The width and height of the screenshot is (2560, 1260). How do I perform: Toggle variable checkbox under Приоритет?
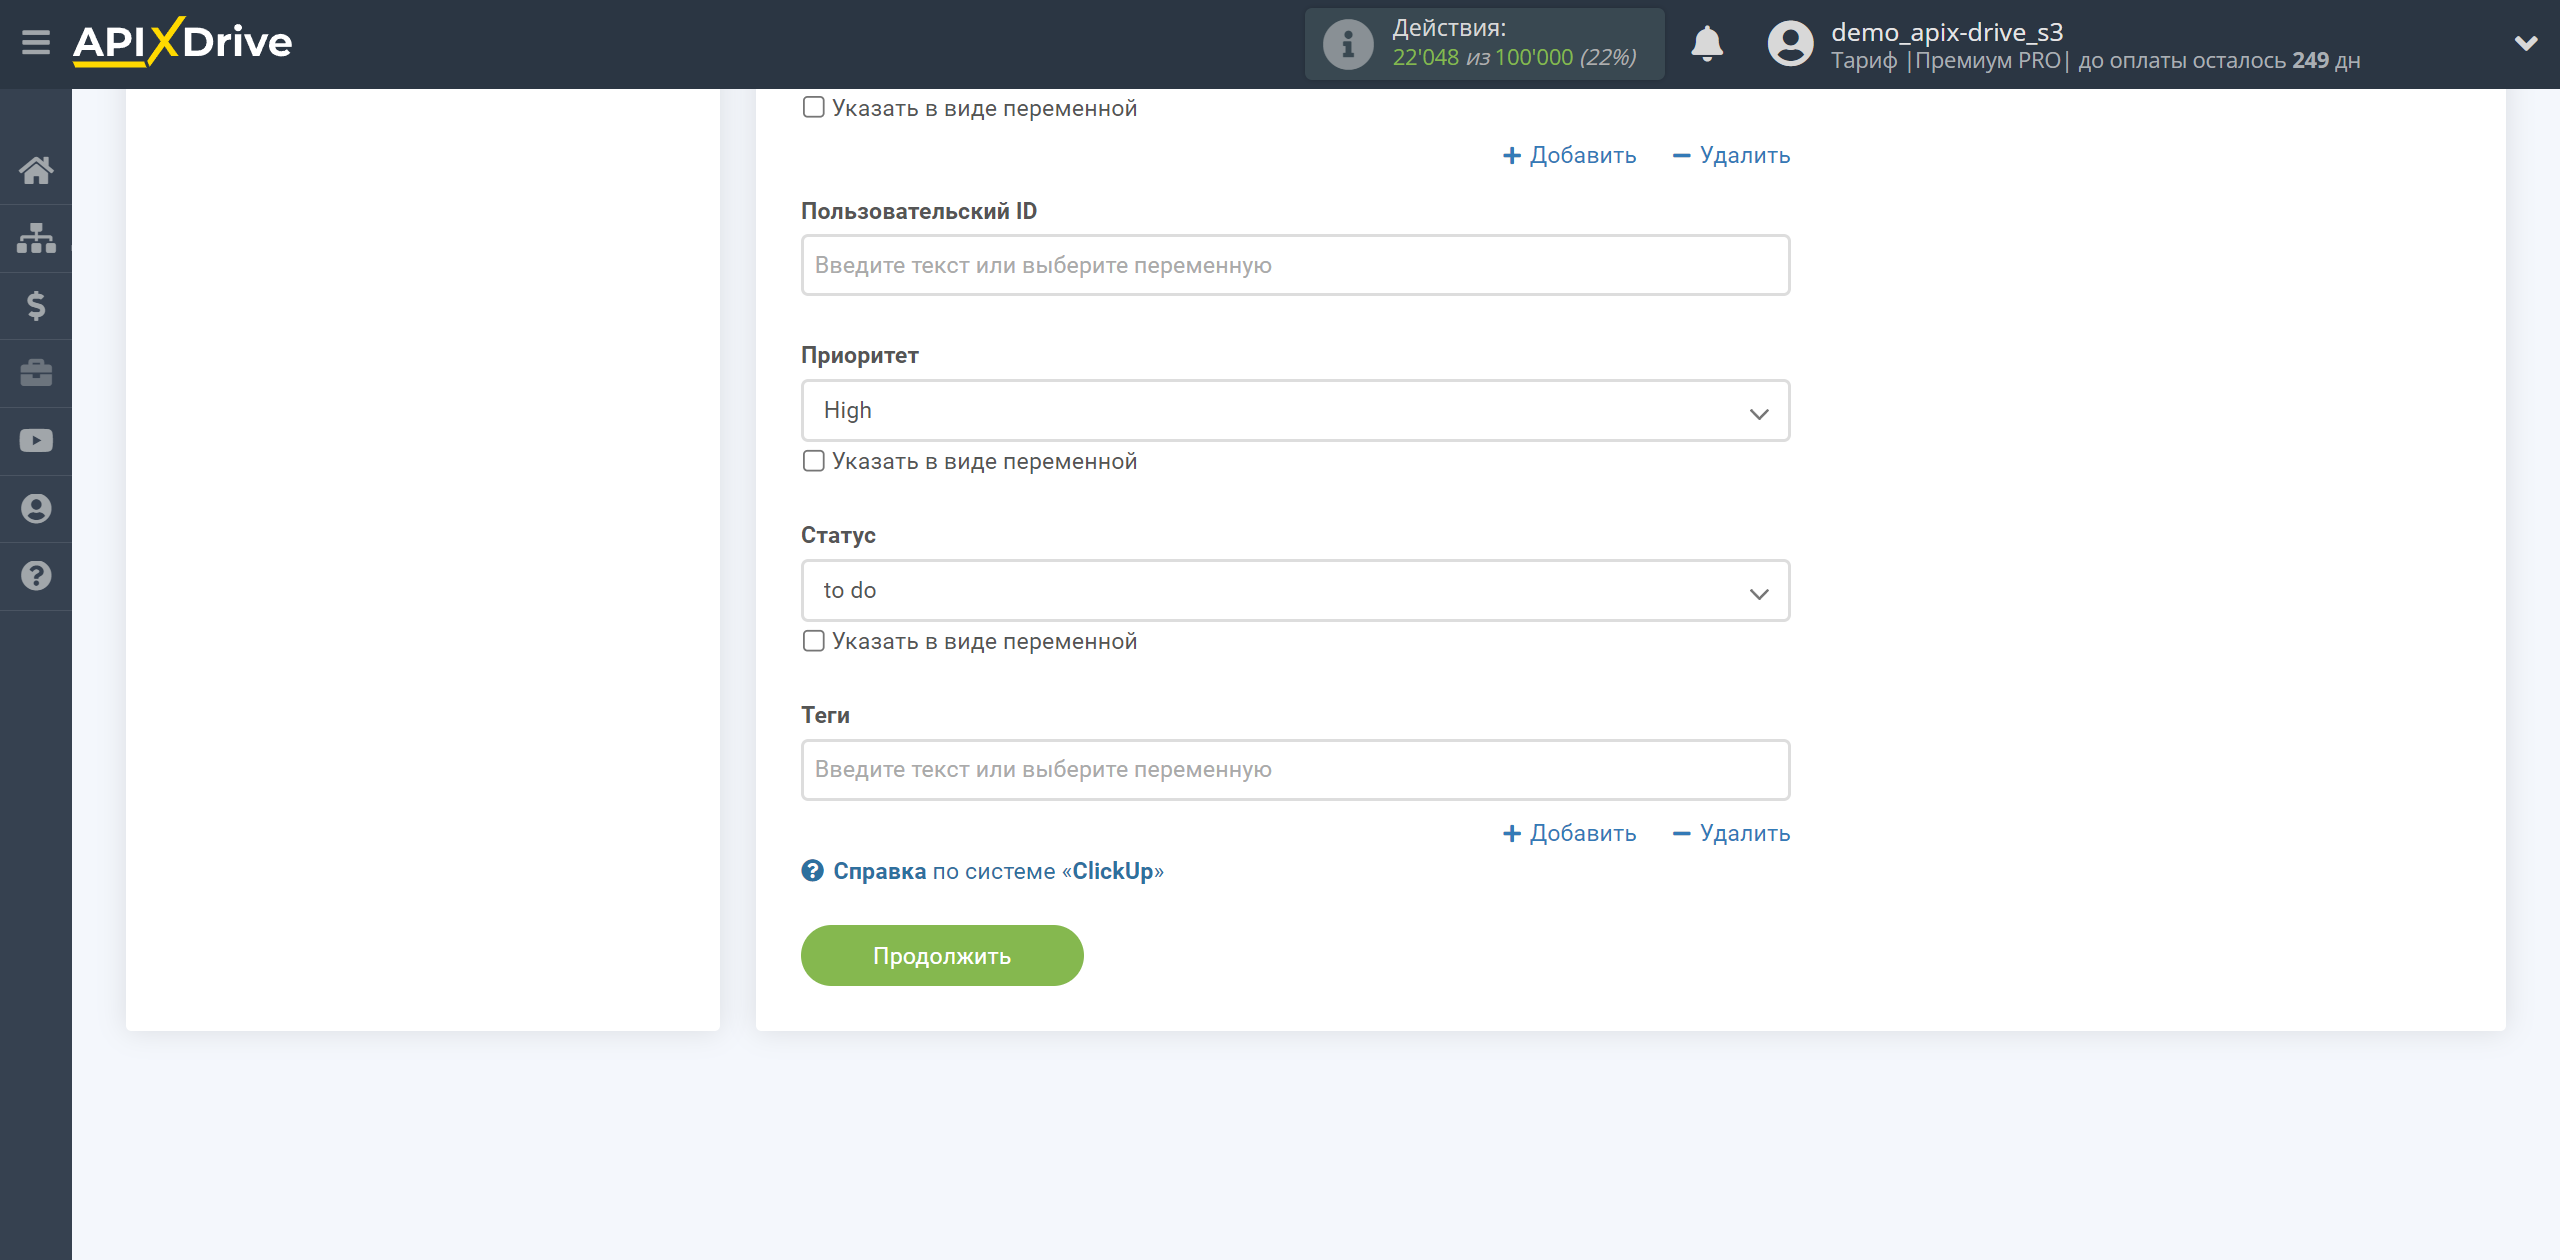point(814,461)
